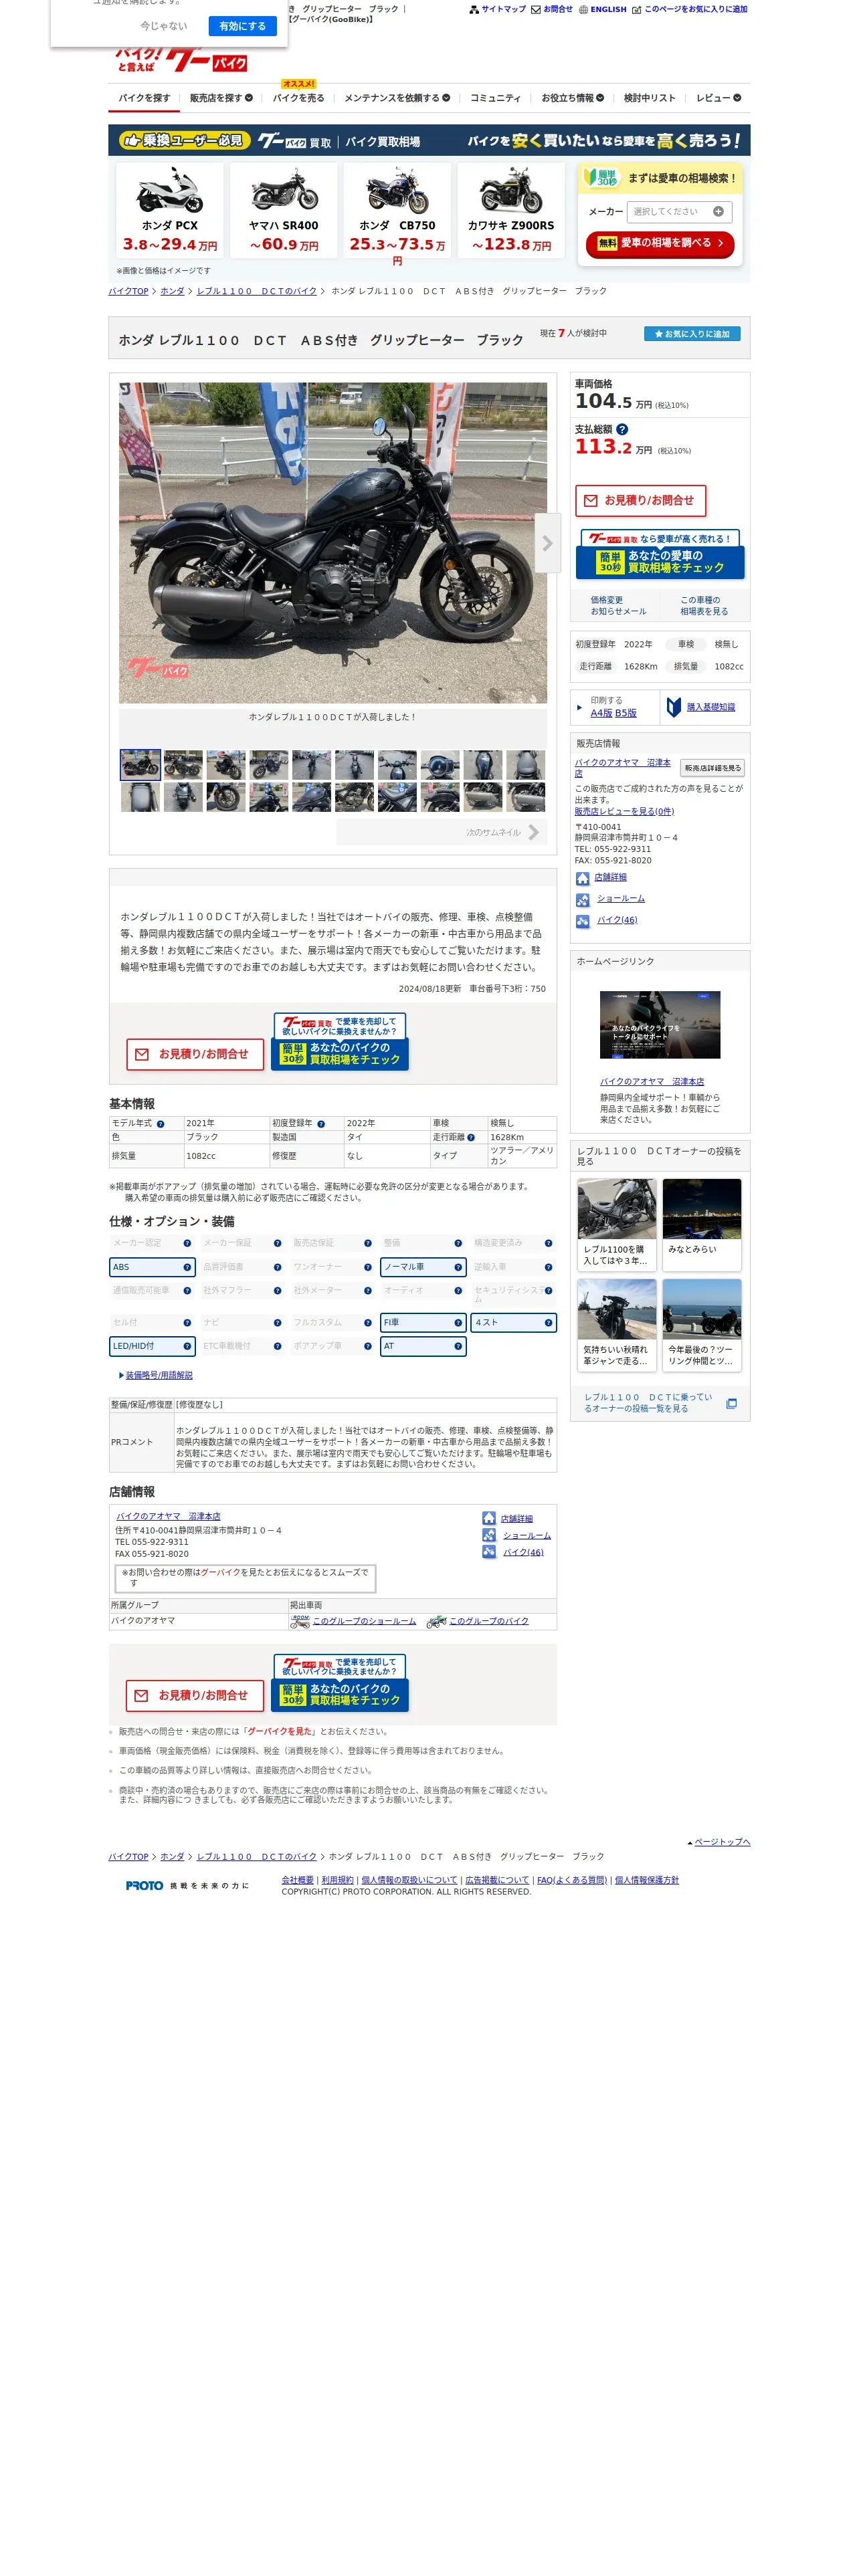Click the 初度登録年 help icon in the table
Image resolution: width=859 pixels, height=2576 pixels.
321,1124
